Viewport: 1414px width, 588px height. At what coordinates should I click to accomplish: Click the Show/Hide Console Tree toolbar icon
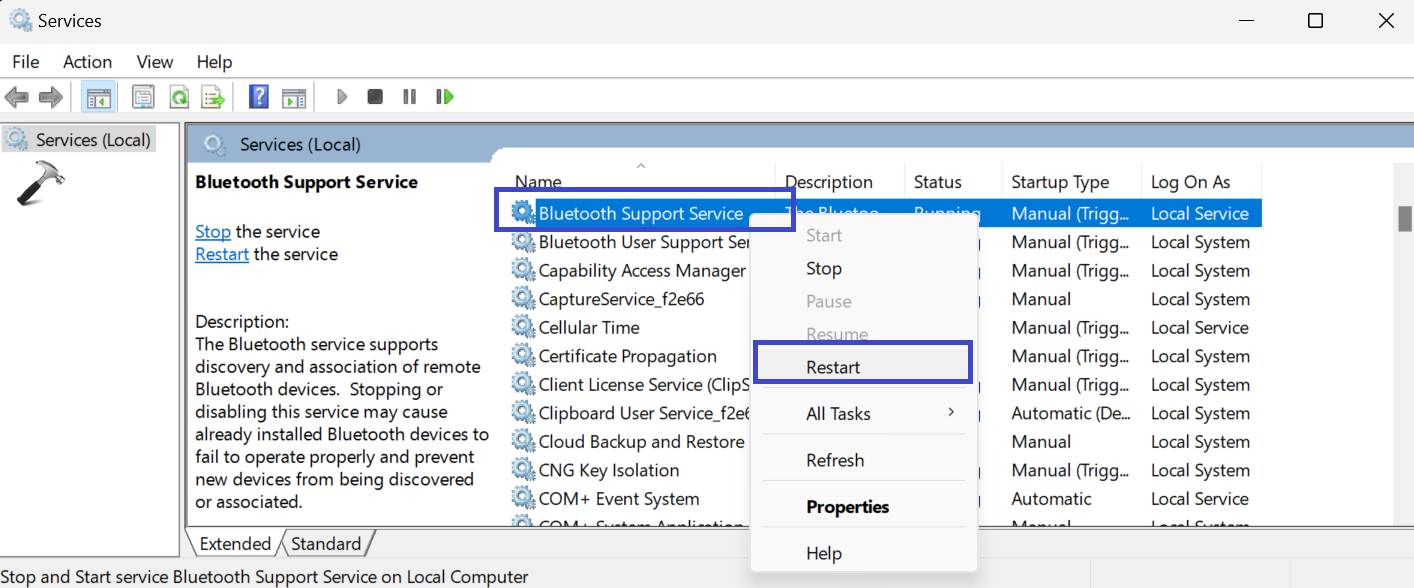[99, 97]
